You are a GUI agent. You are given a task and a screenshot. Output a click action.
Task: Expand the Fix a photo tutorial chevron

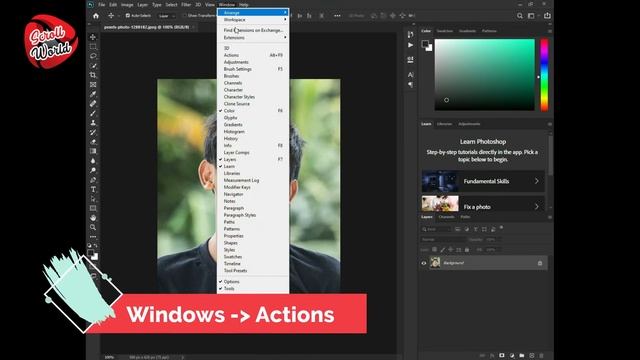537,207
